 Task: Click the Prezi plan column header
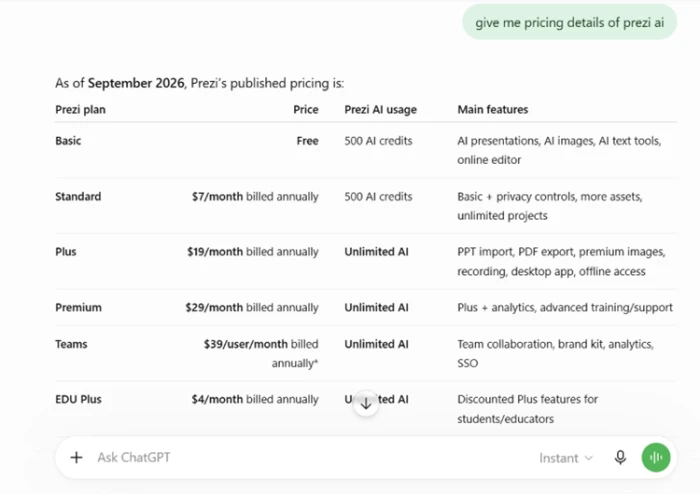(80, 110)
